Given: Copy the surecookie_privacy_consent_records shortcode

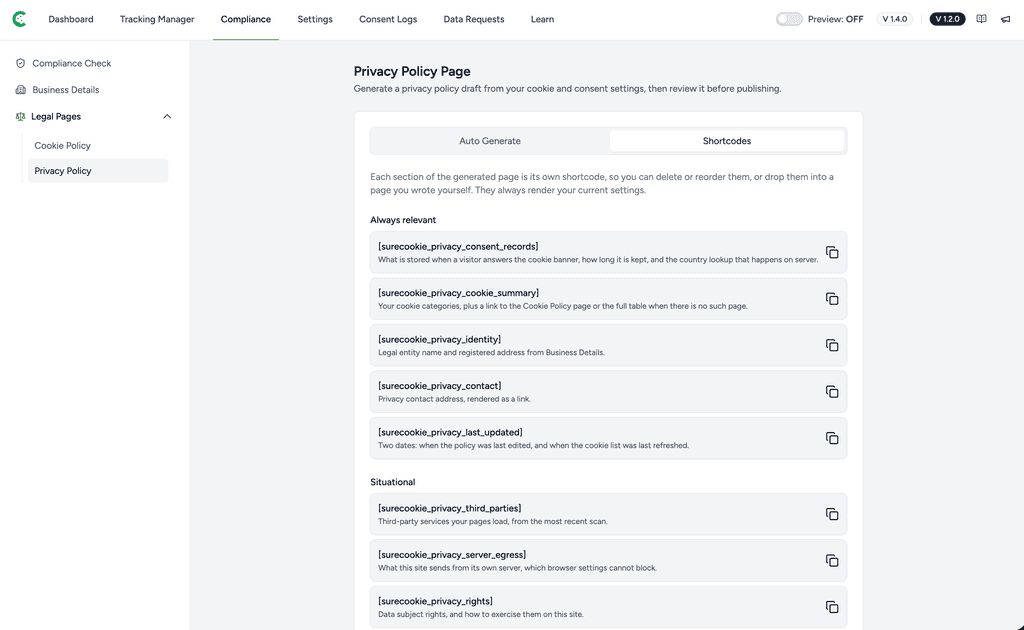Looking at the screenshot, I should coord(832,252).
